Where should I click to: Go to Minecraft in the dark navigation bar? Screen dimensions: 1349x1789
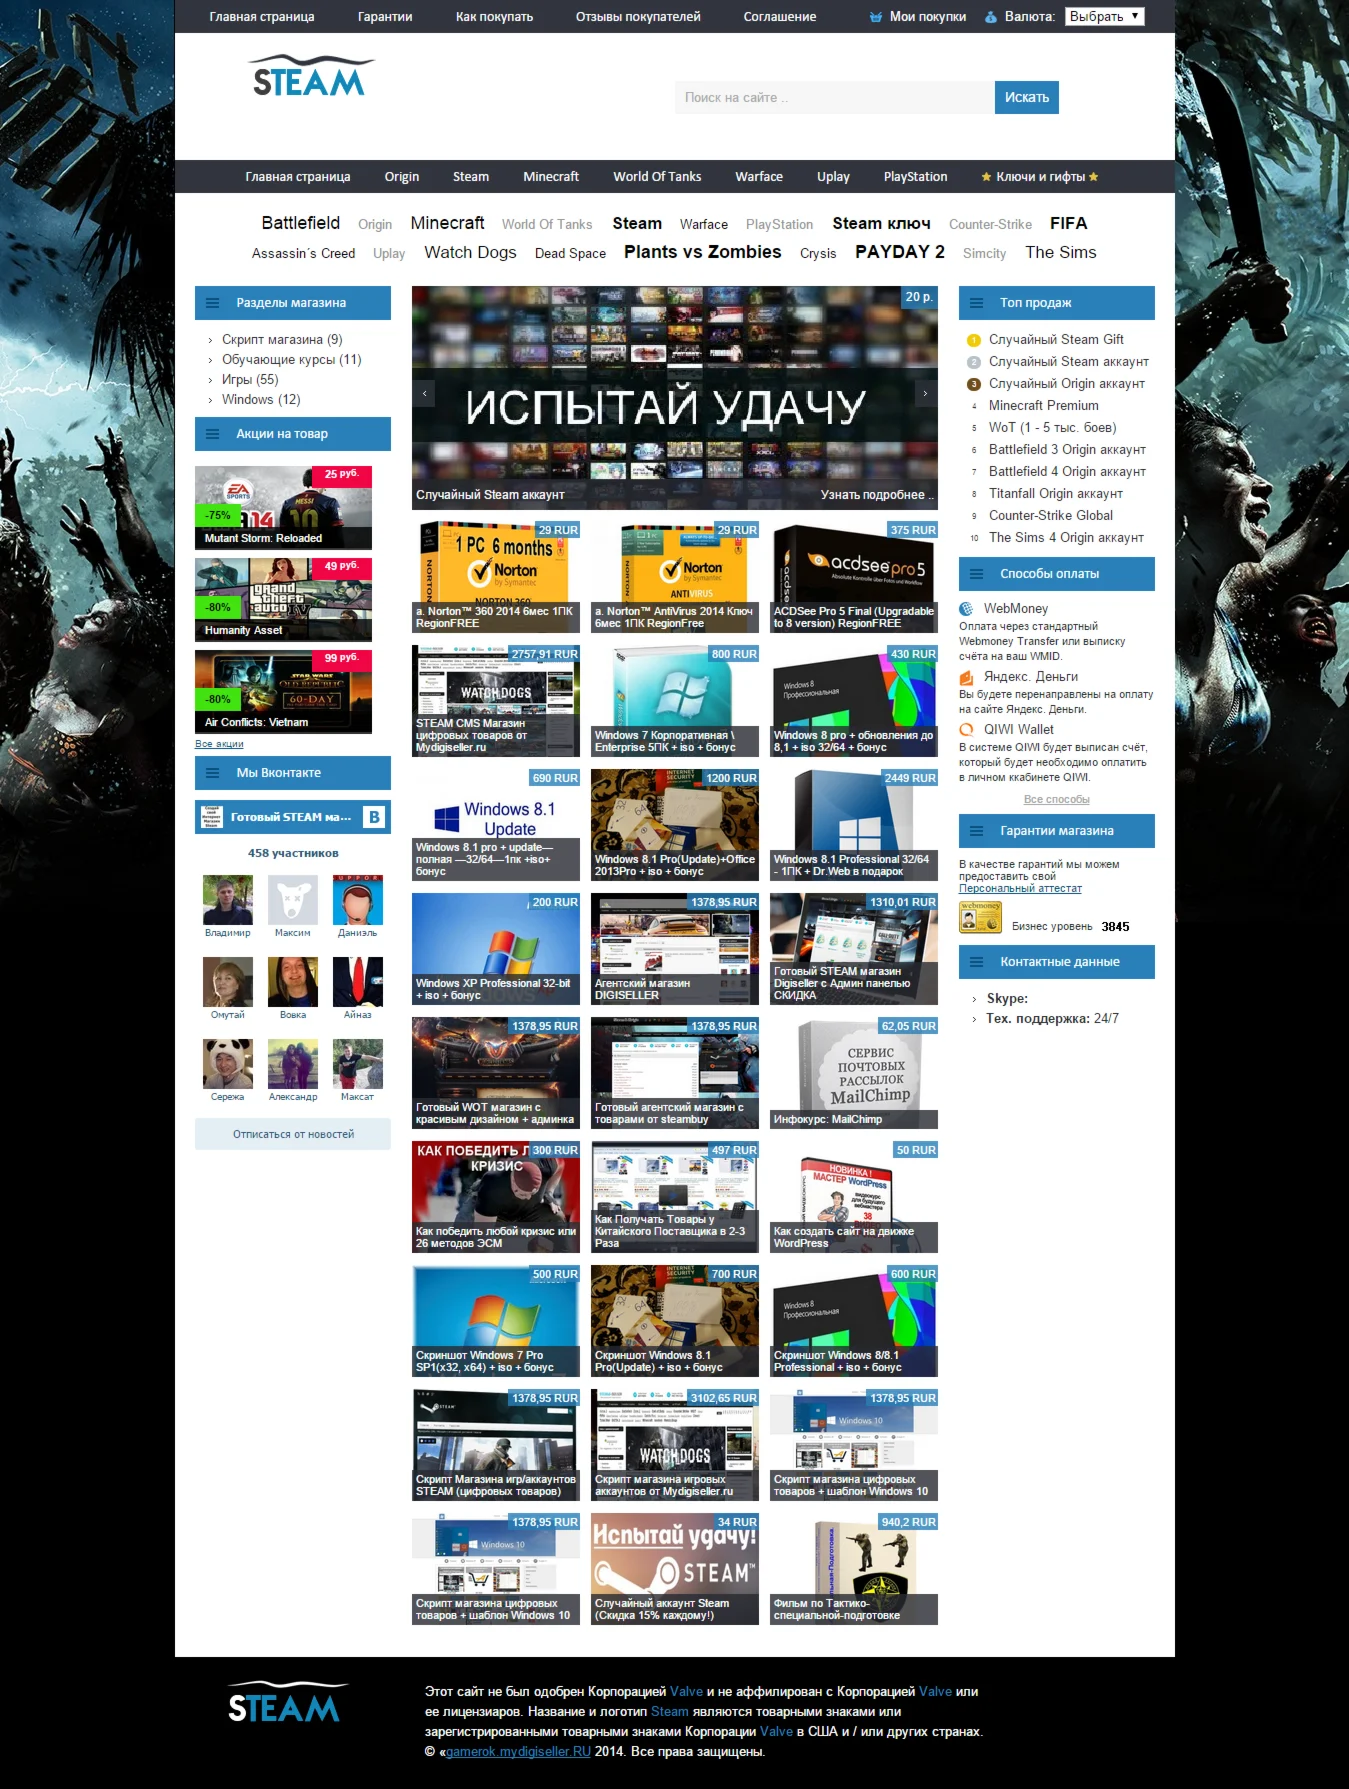551,177
